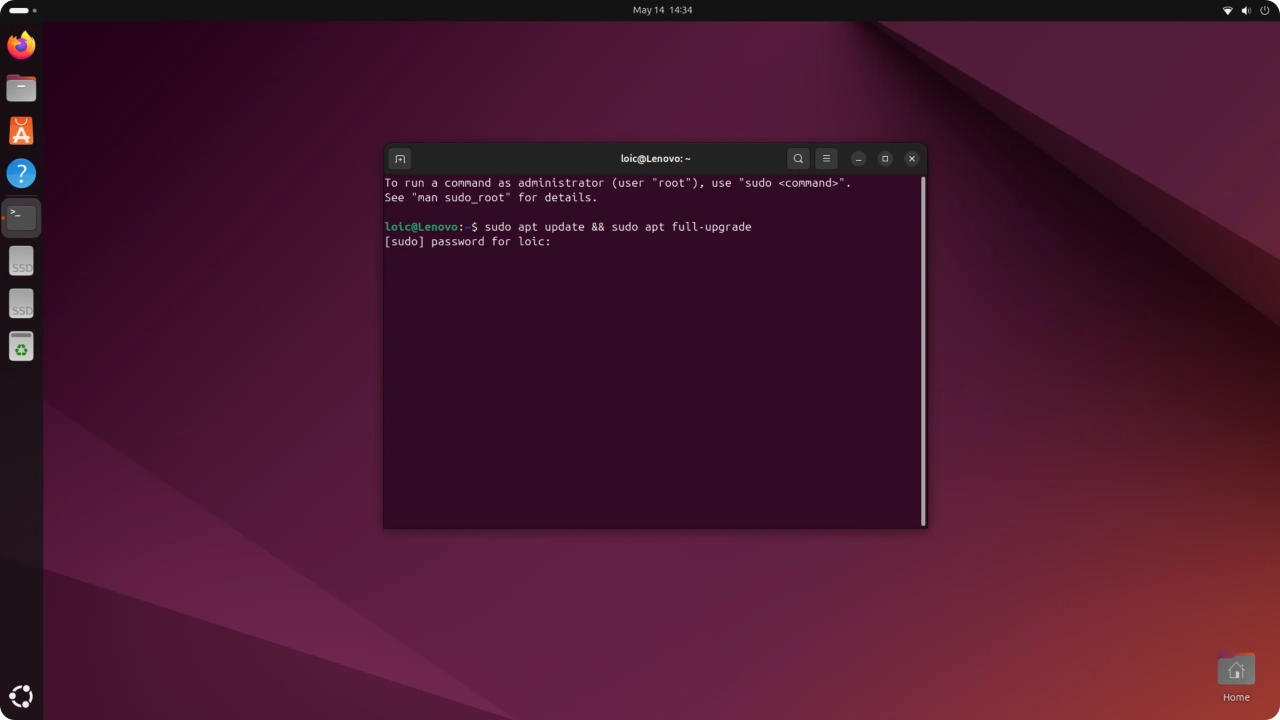This screenshot has width=1280, height=720.
Task: Click the terminal's vertical scrollbar
Action: tap(922, 350)
